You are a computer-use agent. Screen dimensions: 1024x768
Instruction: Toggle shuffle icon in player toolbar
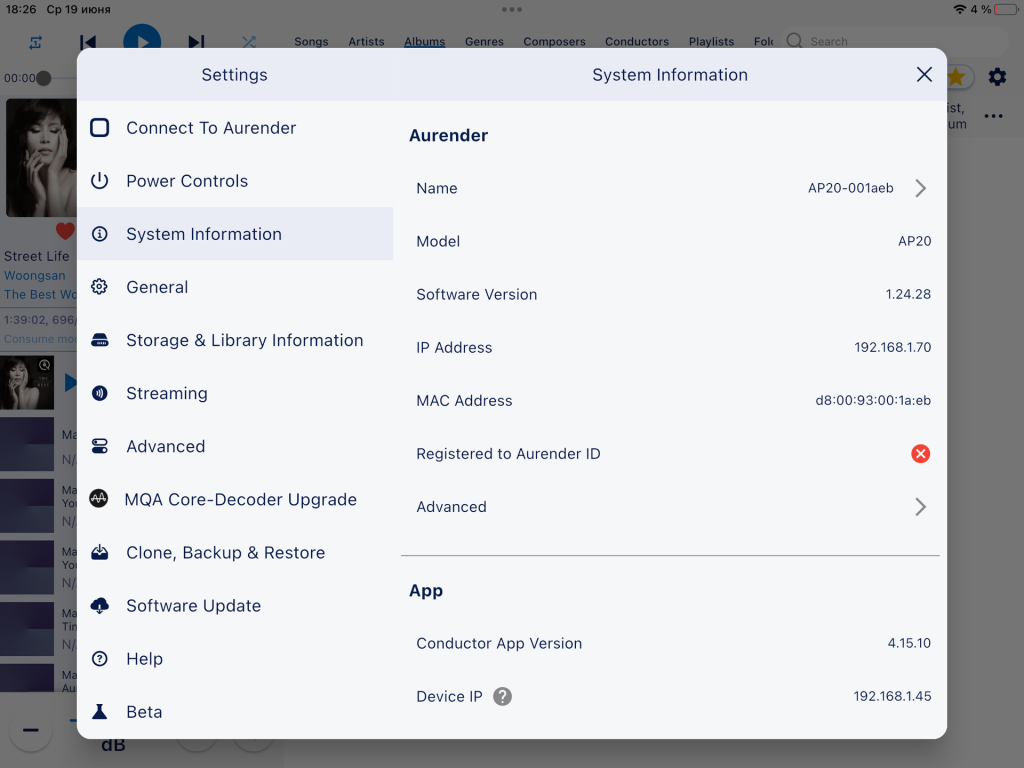point(249,42)
